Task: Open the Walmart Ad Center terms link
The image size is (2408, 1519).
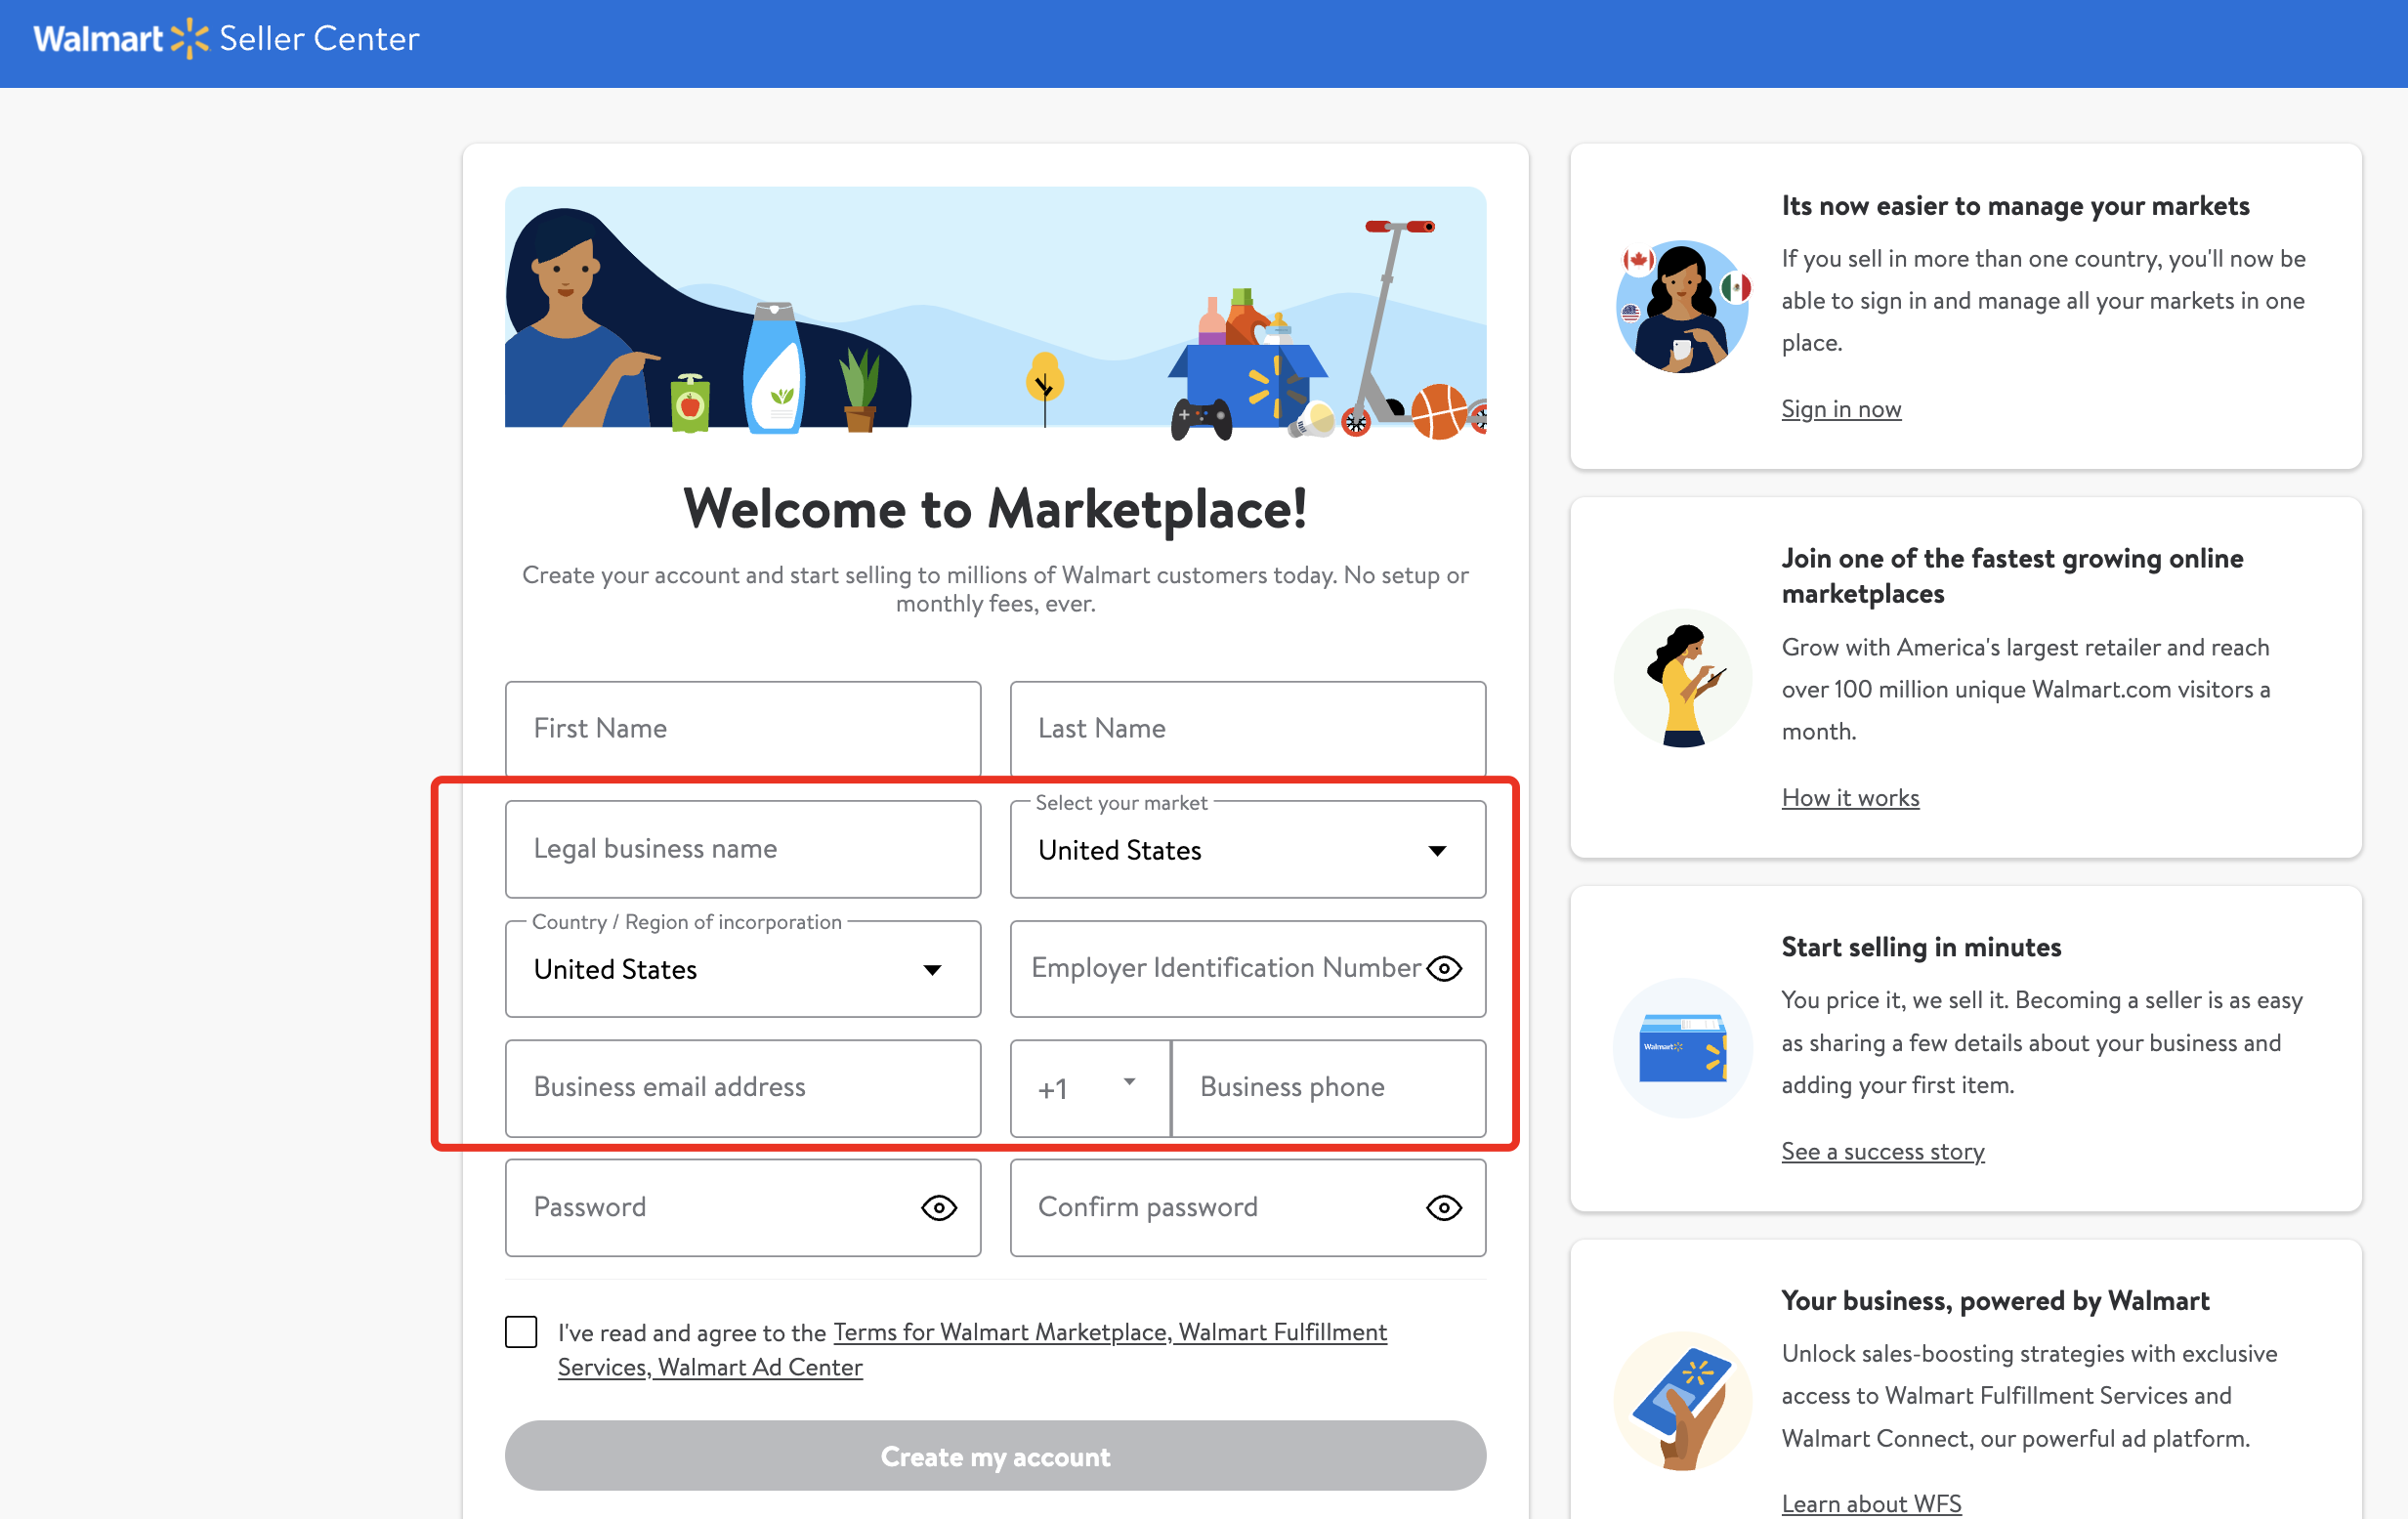Action: tap(760, 1367)
